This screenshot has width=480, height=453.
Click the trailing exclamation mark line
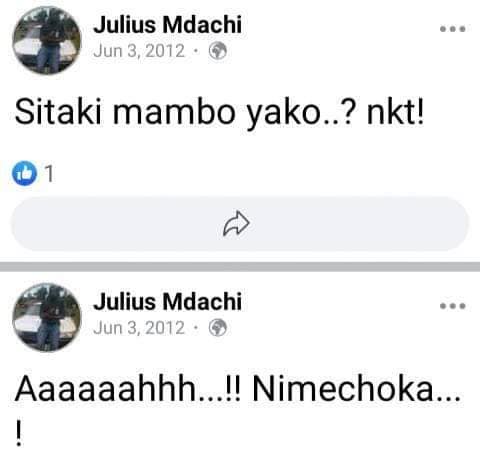point(19,433)
